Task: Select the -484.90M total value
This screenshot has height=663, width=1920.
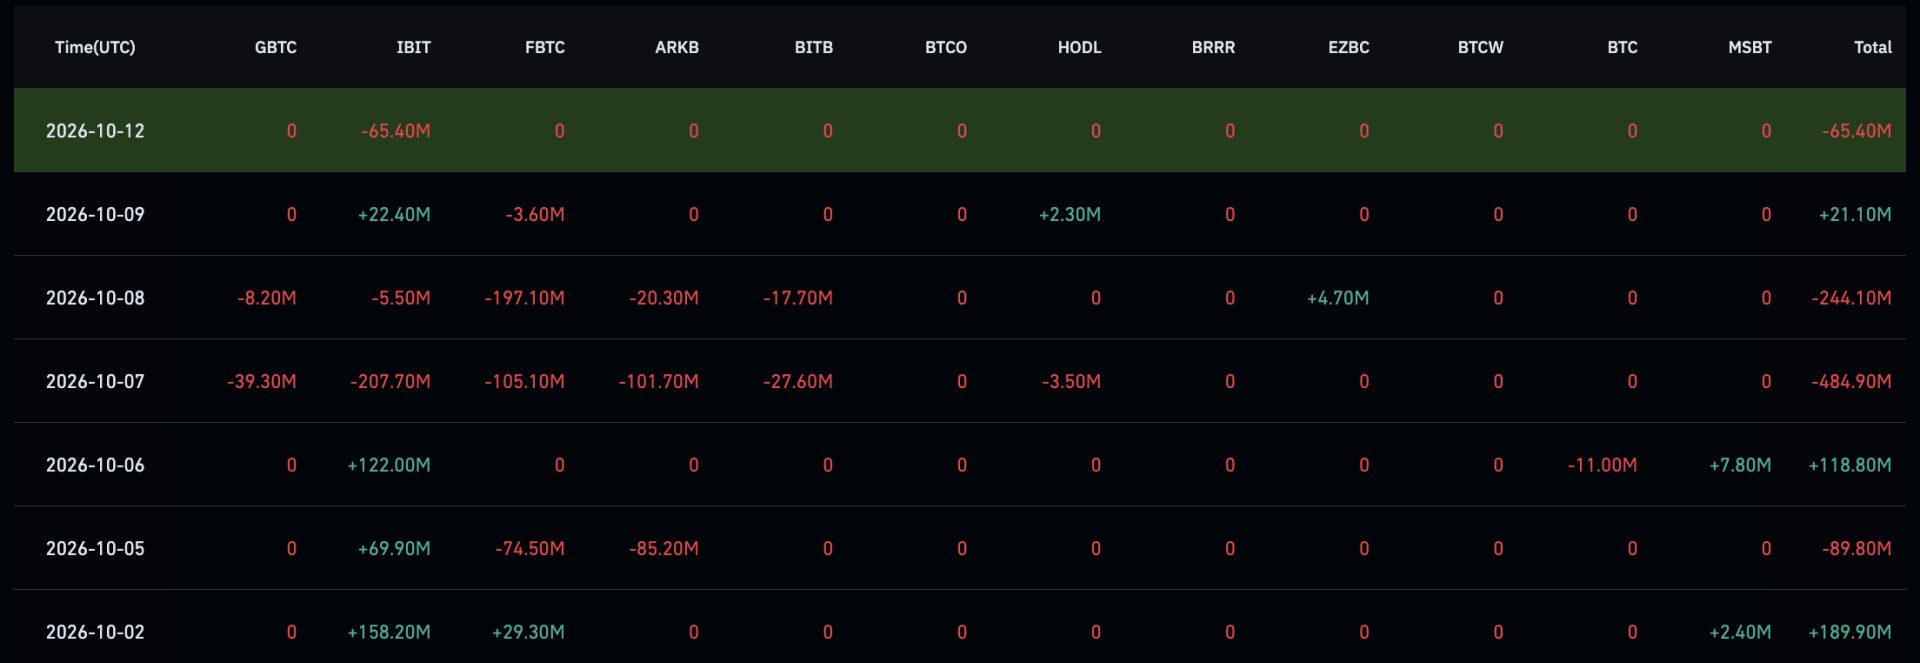Action: [1851, 381]
